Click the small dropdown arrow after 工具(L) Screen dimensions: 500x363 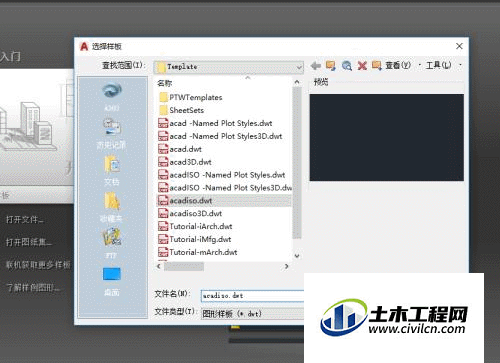point(460,65)
